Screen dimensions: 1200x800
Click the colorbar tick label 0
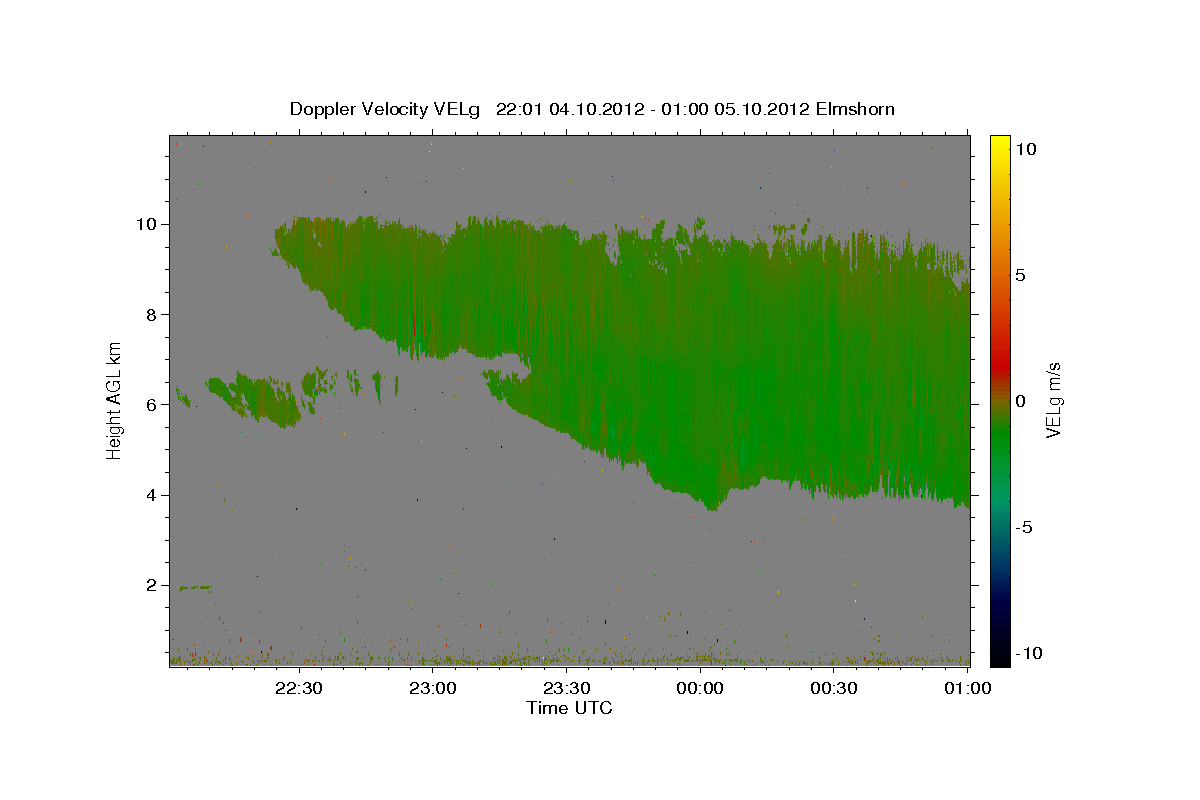pos(1020,401)
